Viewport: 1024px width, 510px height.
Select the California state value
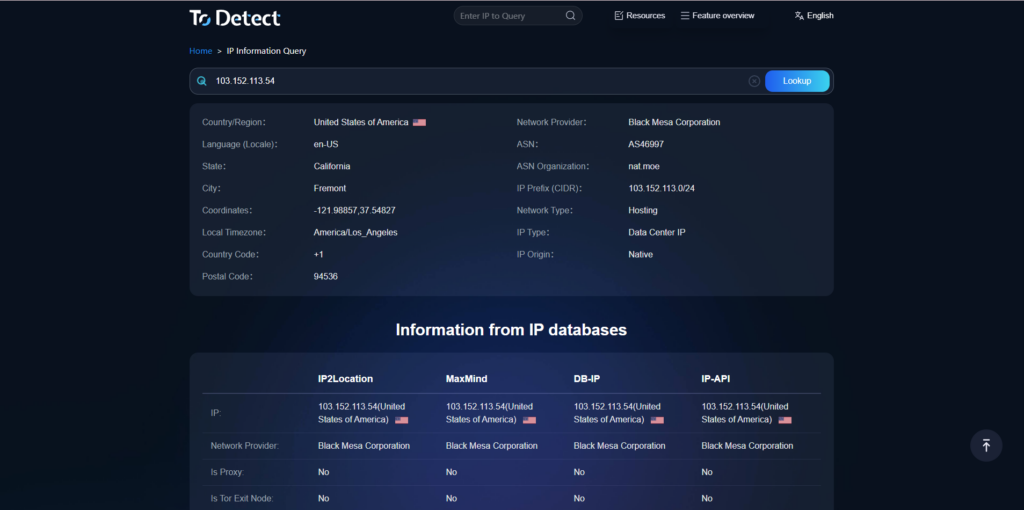332,167
